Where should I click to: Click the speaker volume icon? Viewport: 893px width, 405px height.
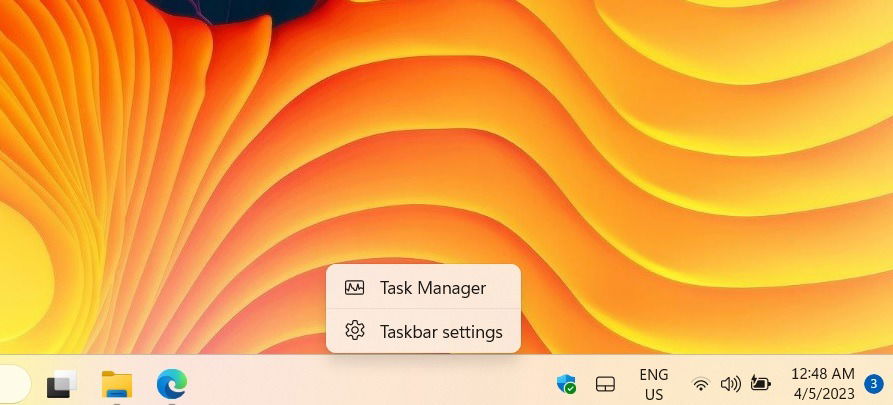[730, 384]
